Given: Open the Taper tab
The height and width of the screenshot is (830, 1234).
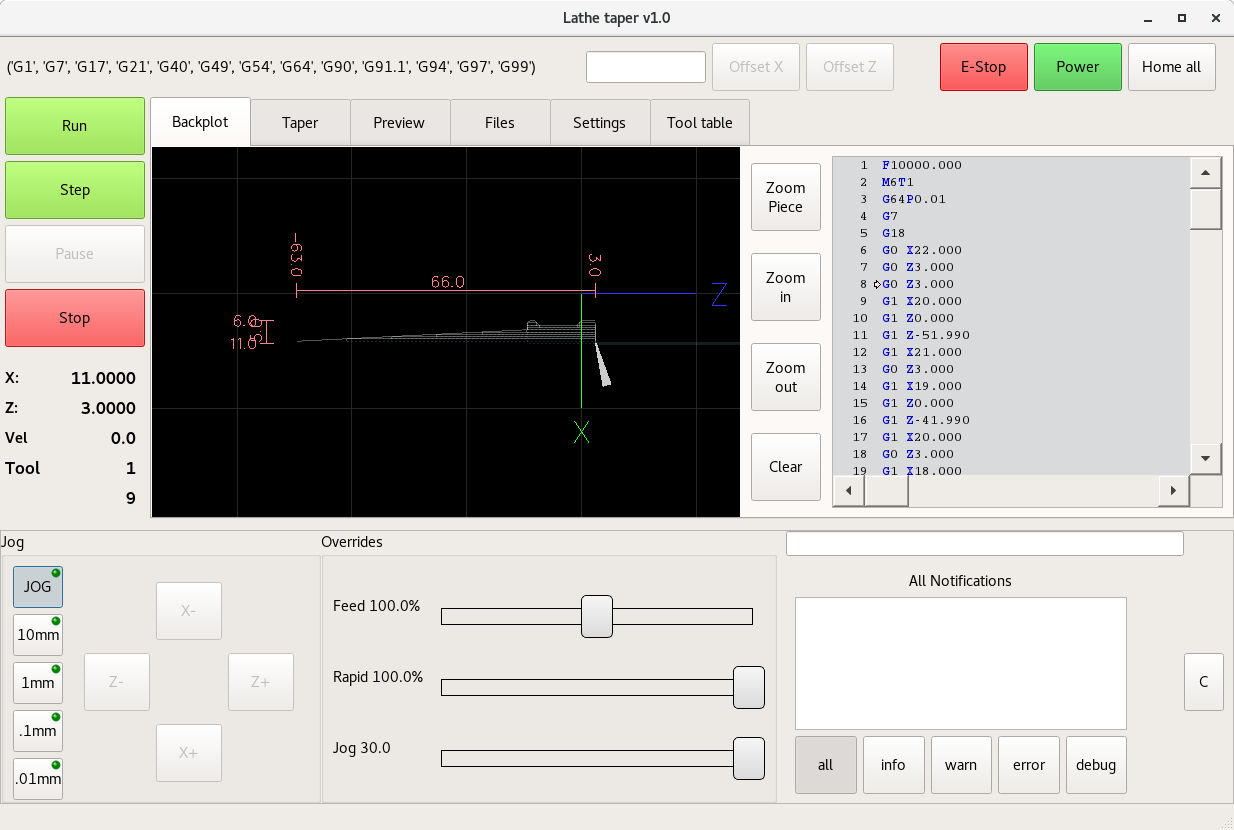Looking at the screenshot, I should pyautogui.click(x=300, y=123).
